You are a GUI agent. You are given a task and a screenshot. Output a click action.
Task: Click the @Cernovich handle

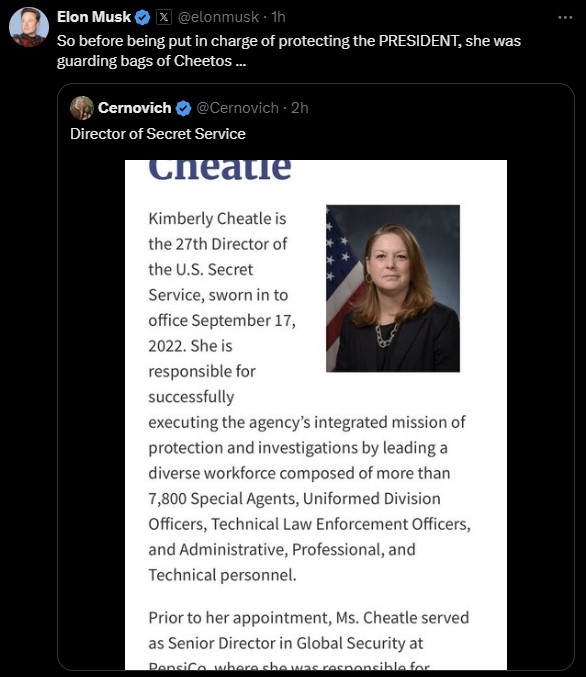[x=237, y=108]
